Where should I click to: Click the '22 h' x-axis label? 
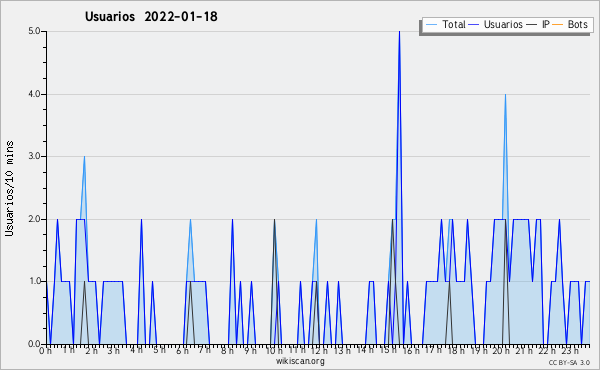pyautogui.click(x=548, y=351)
